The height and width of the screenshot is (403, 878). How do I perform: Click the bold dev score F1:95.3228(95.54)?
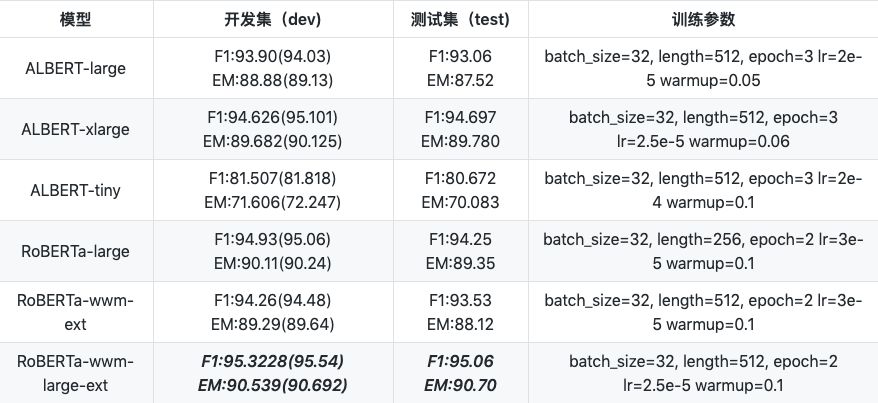point(269,362)
